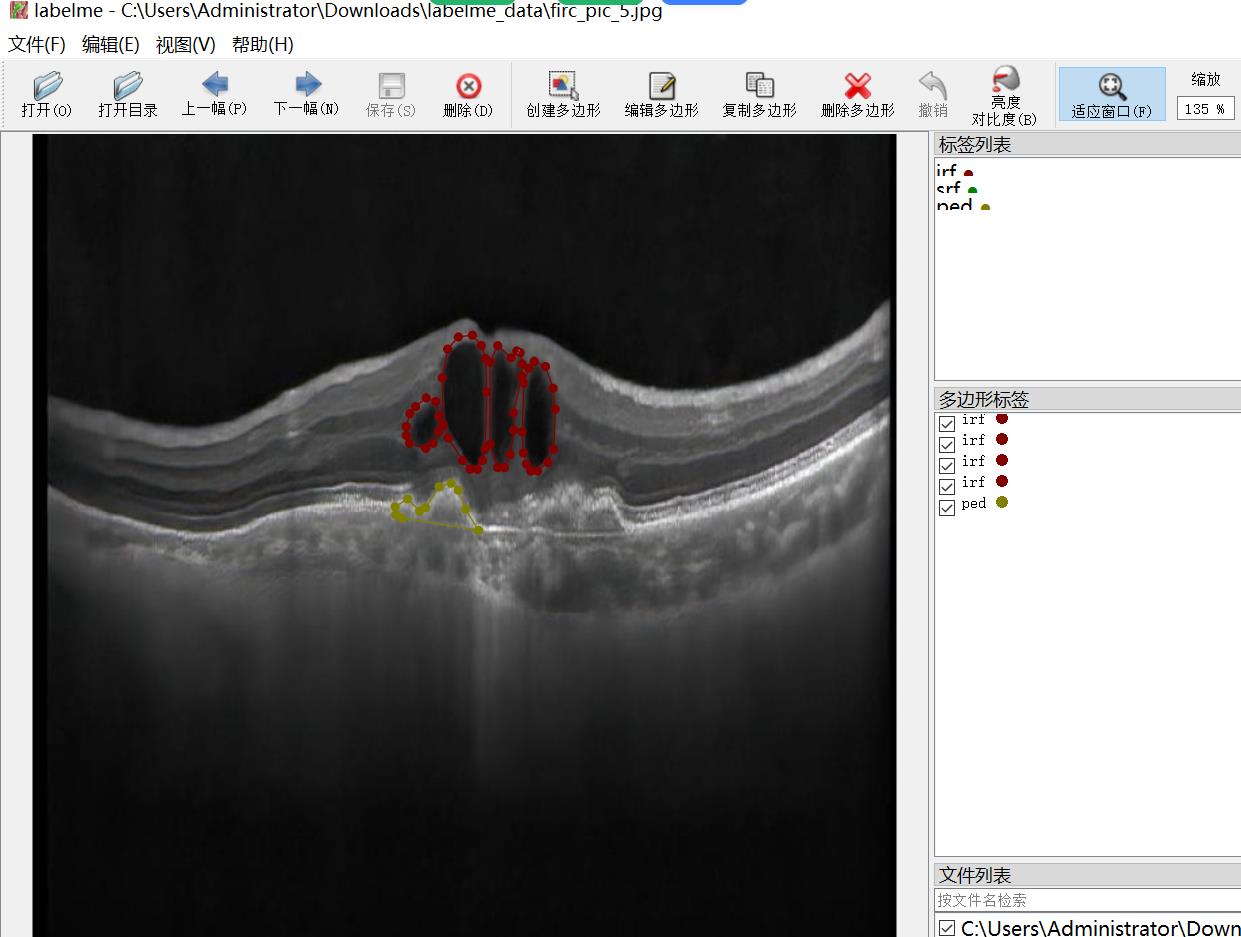Open the 编辑(E) menu

110,45
